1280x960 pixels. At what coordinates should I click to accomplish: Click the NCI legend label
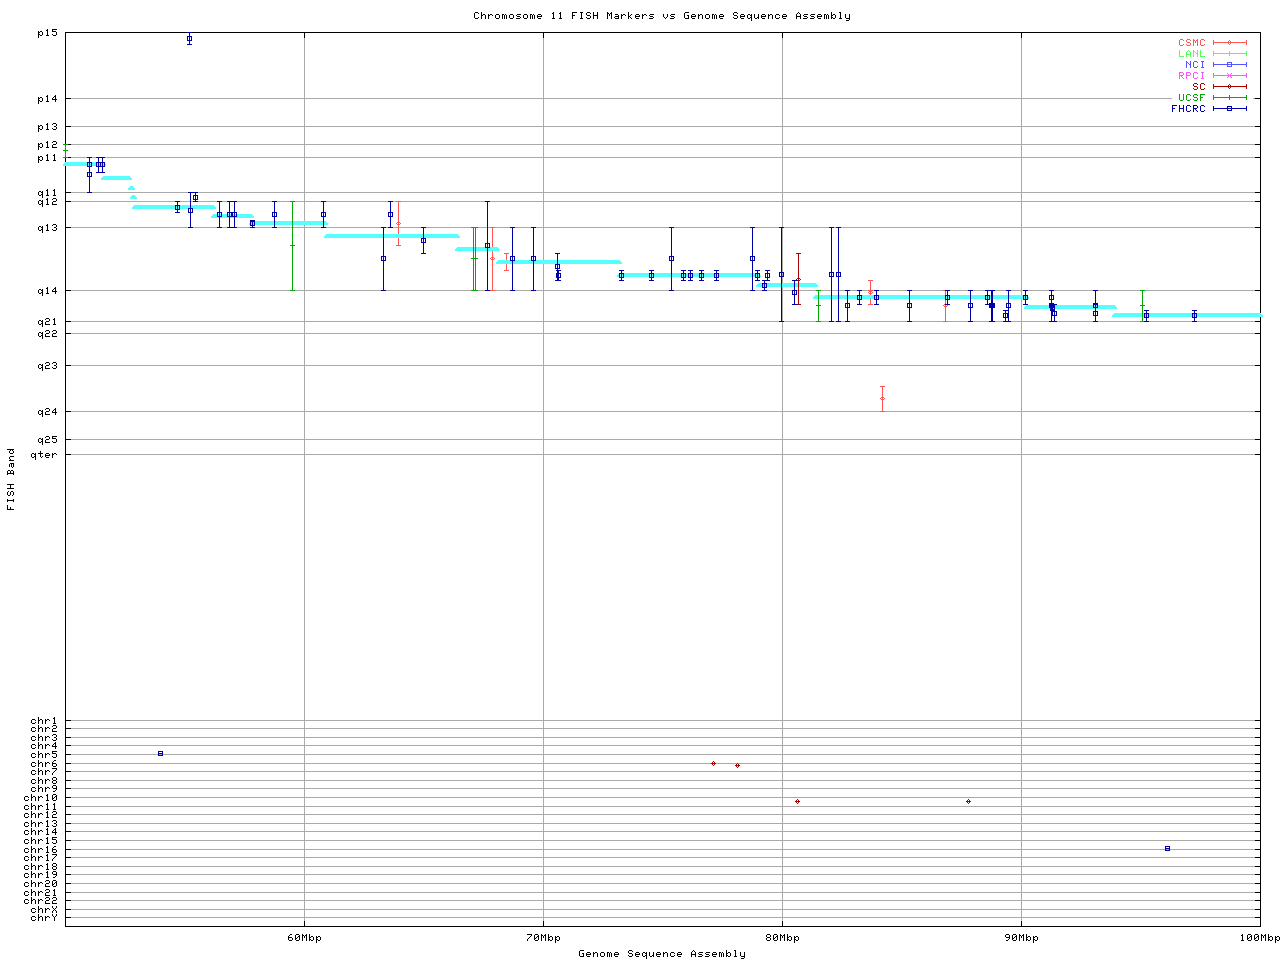[x=1195, y=65]
